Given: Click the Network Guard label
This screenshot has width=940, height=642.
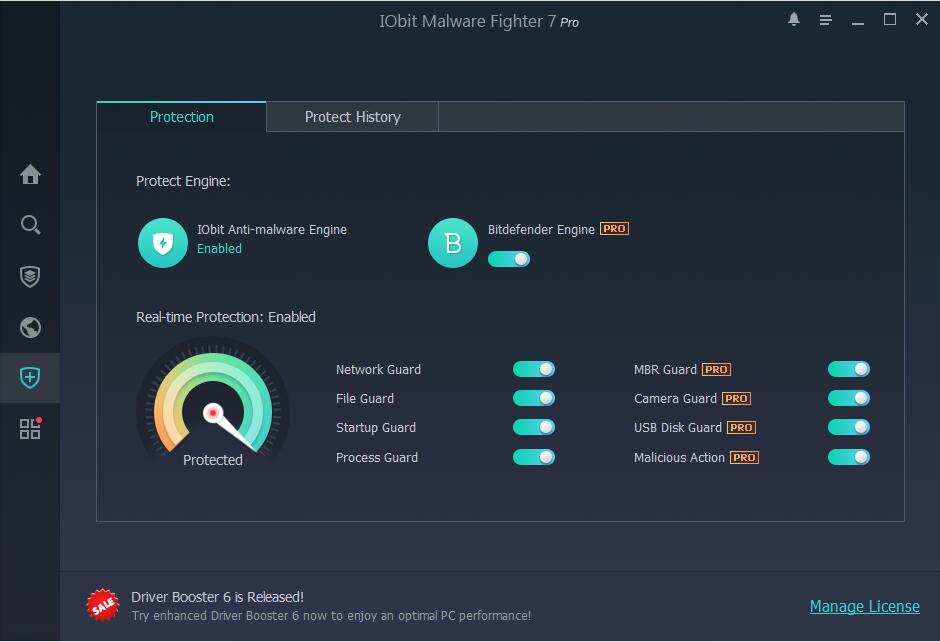Looking at the screenshot, I should pos(378,369).
